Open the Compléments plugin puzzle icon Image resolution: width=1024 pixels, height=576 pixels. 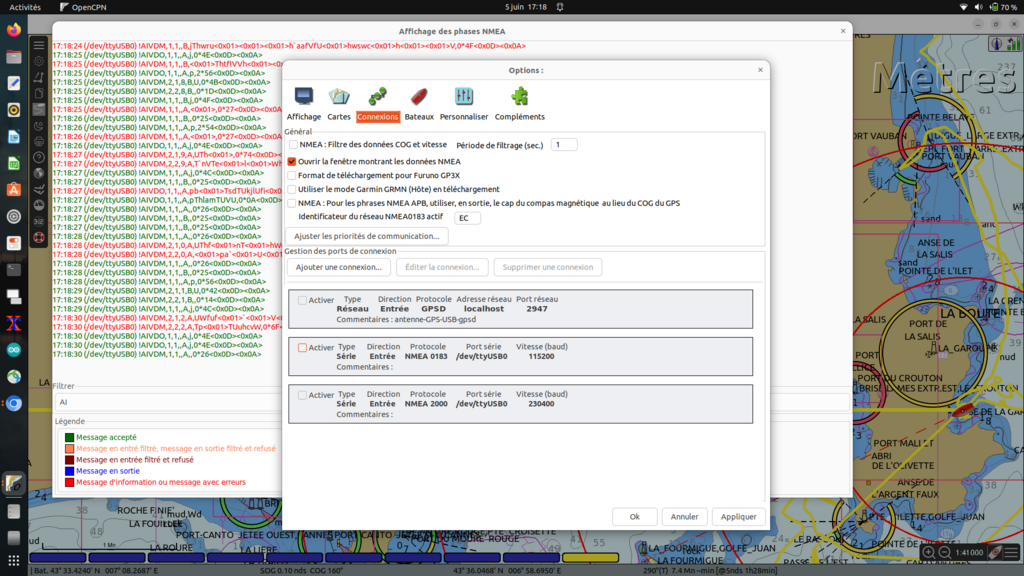click(520, 97)
